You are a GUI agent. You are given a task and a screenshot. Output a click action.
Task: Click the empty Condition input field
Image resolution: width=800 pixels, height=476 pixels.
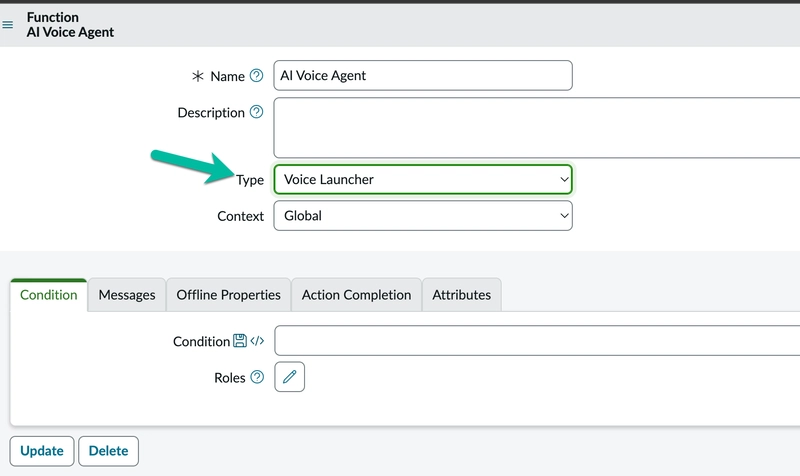(x=536, y=341)
